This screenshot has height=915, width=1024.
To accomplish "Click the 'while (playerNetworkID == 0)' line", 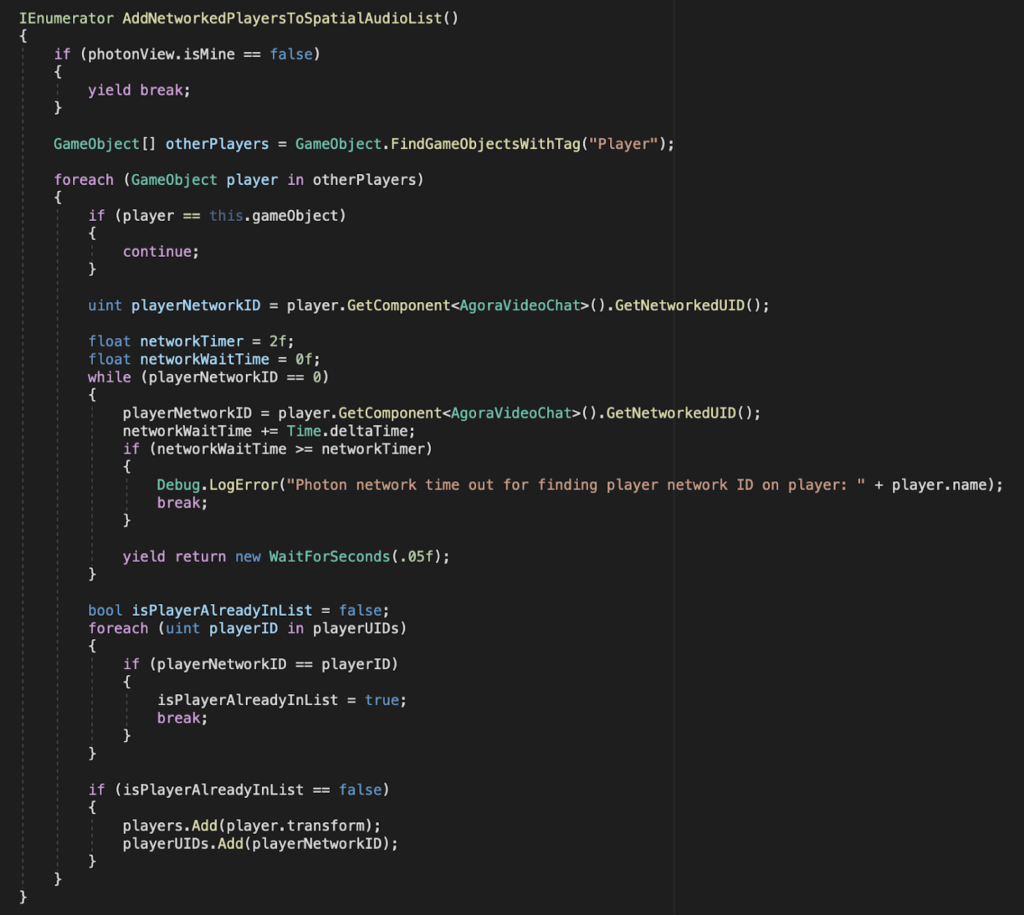I will pyautogui.click(x=208, y=377).
